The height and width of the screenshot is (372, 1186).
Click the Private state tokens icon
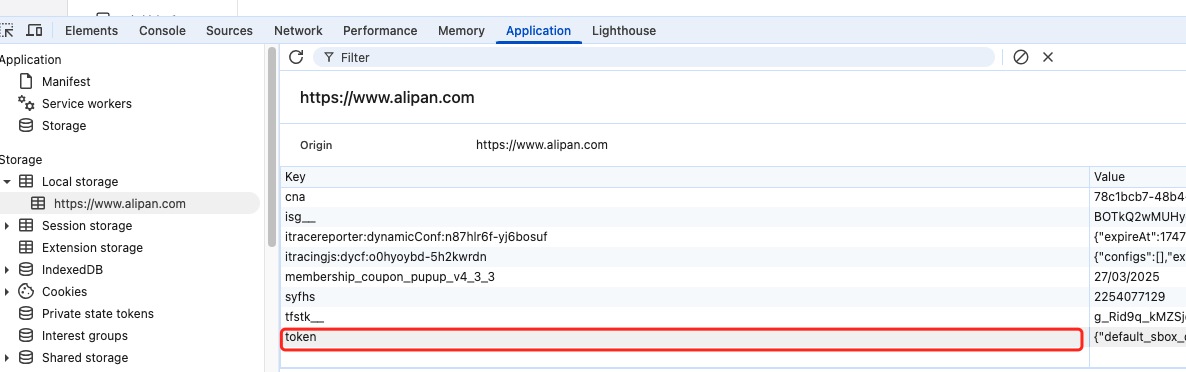point(26,313)
